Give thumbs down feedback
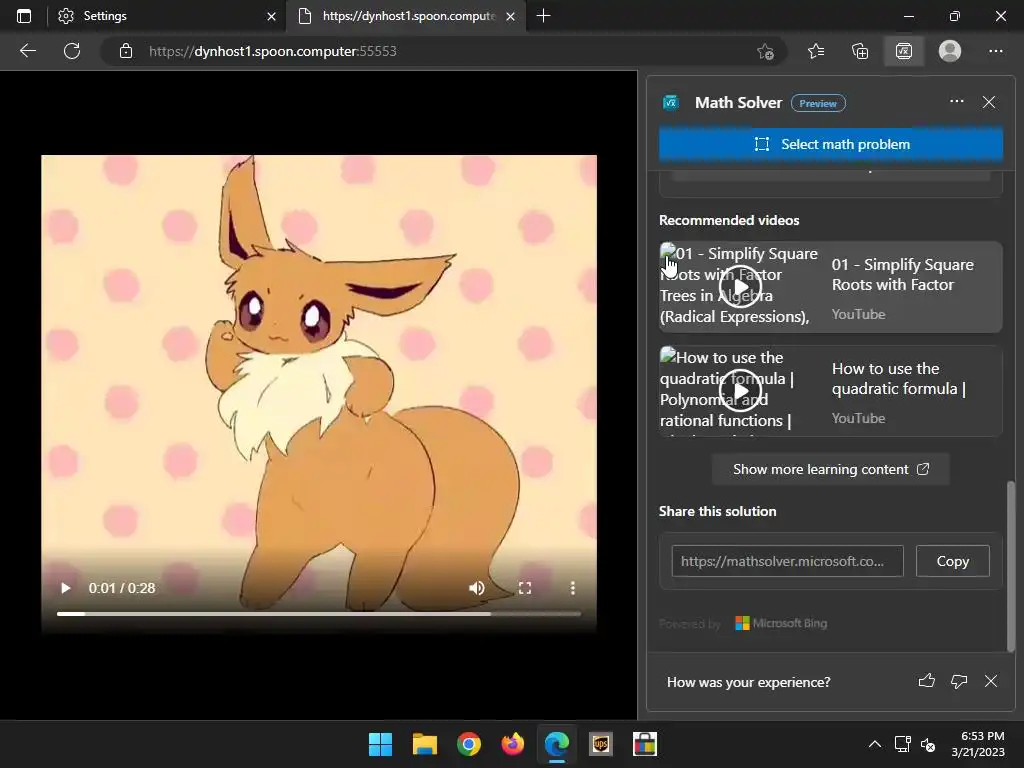Screen dimensions: 1024x768 (959, 682)
